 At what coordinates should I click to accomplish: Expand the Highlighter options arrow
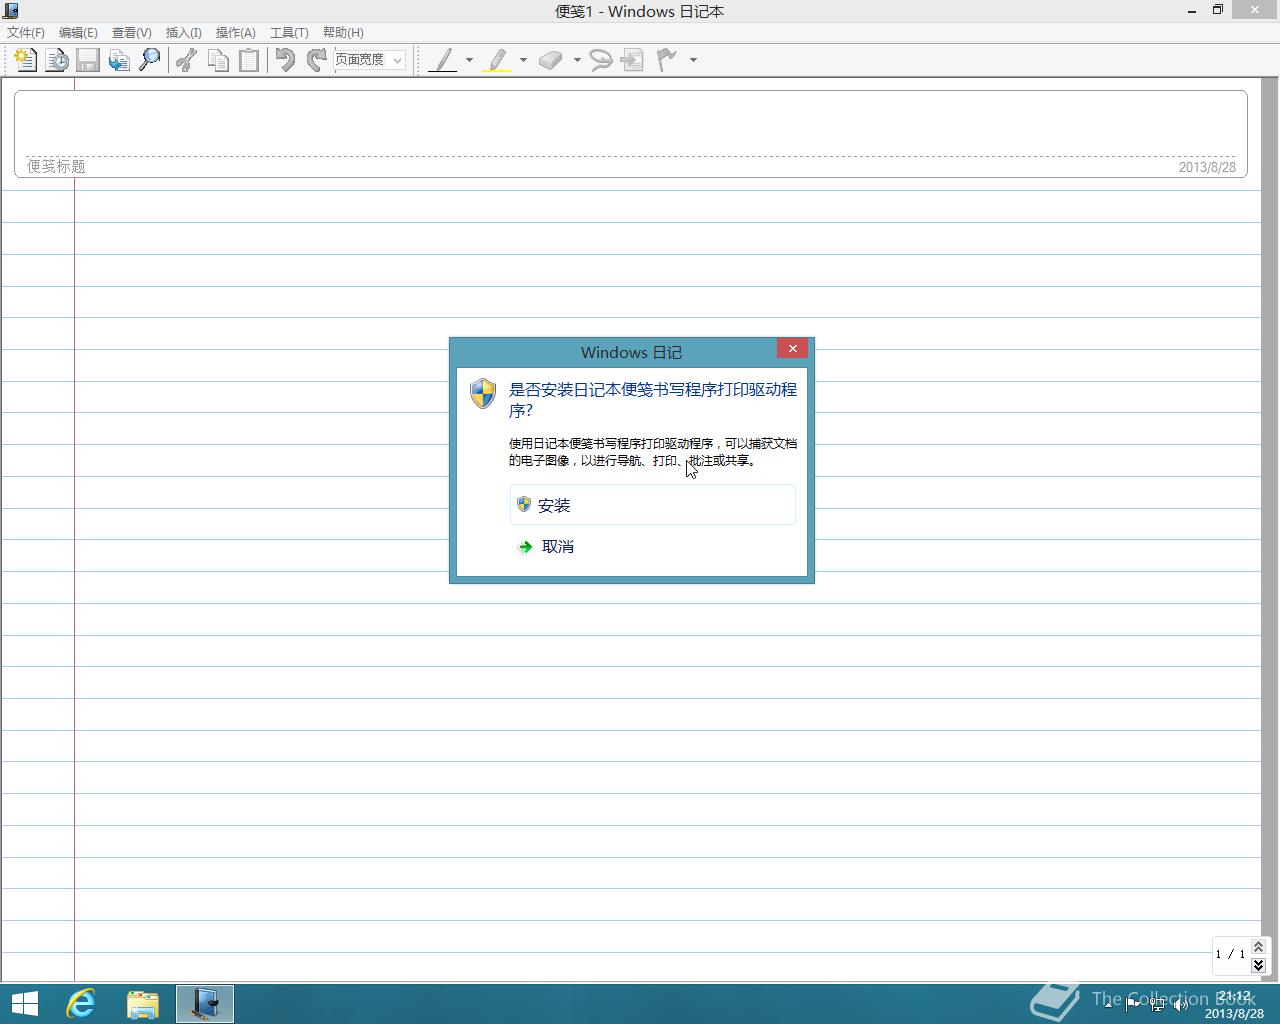[x=523, y=60]
